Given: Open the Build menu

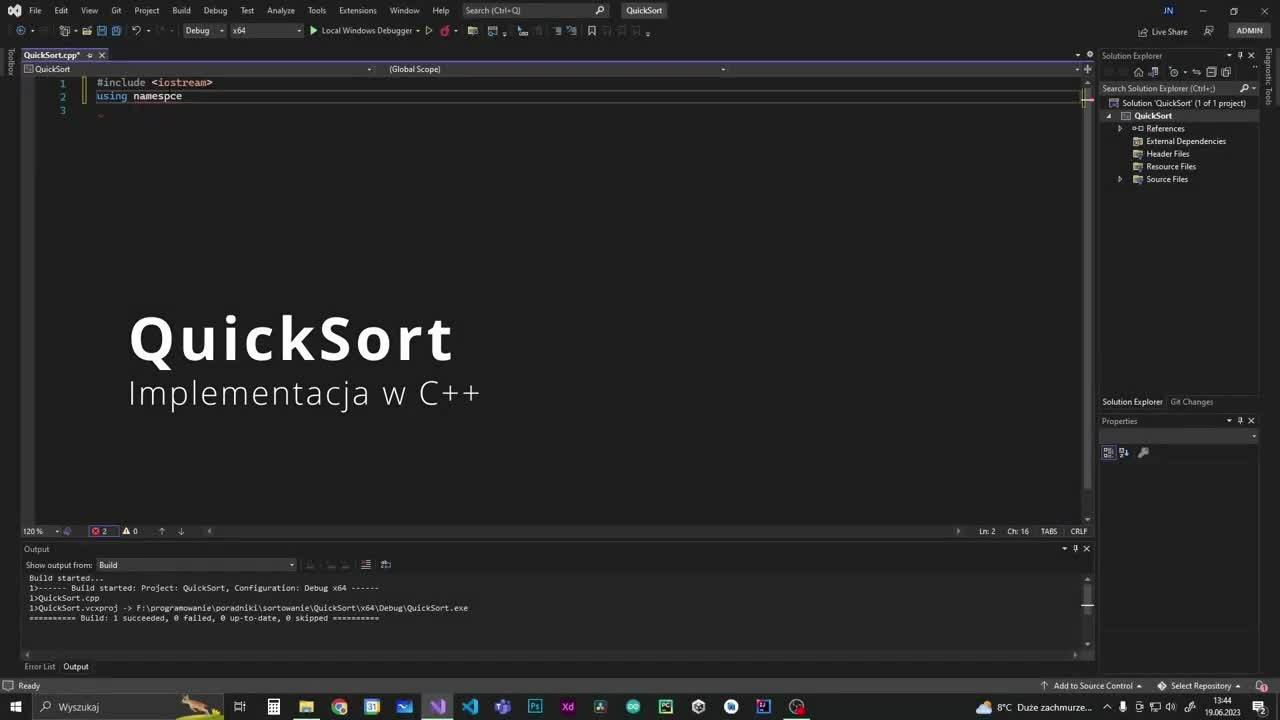Looking at the screenshot, I should click(x=181, y=10).
